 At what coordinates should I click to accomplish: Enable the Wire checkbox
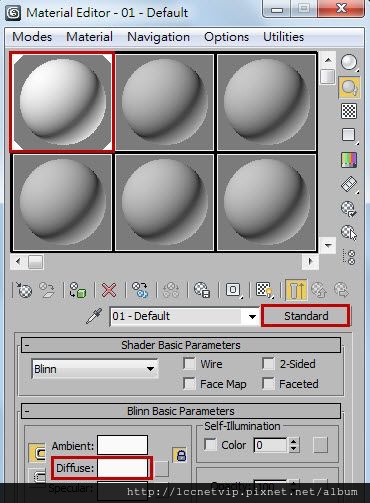(189, 364)
